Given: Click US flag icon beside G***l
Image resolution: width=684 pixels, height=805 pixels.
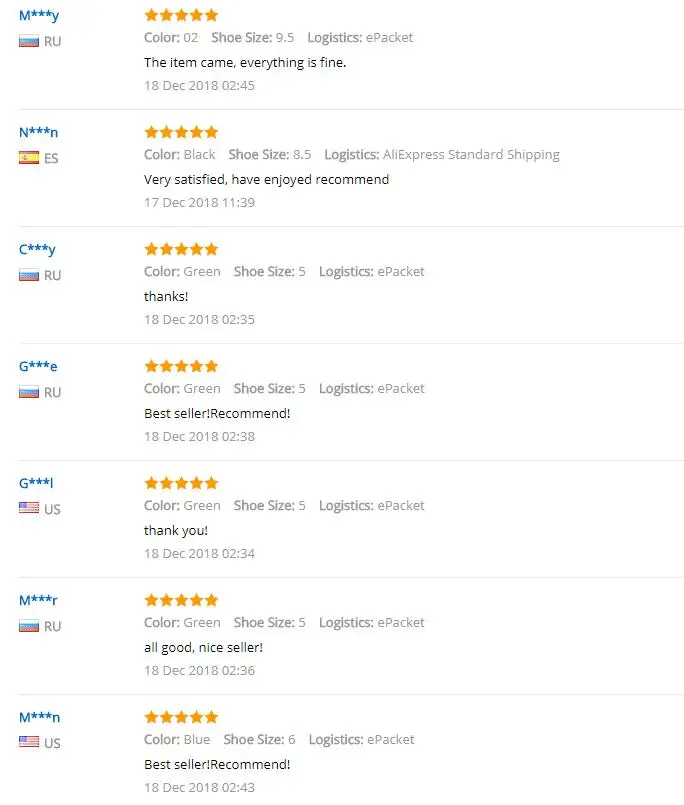Looking at the screenshot, I should tap(29, 509).
